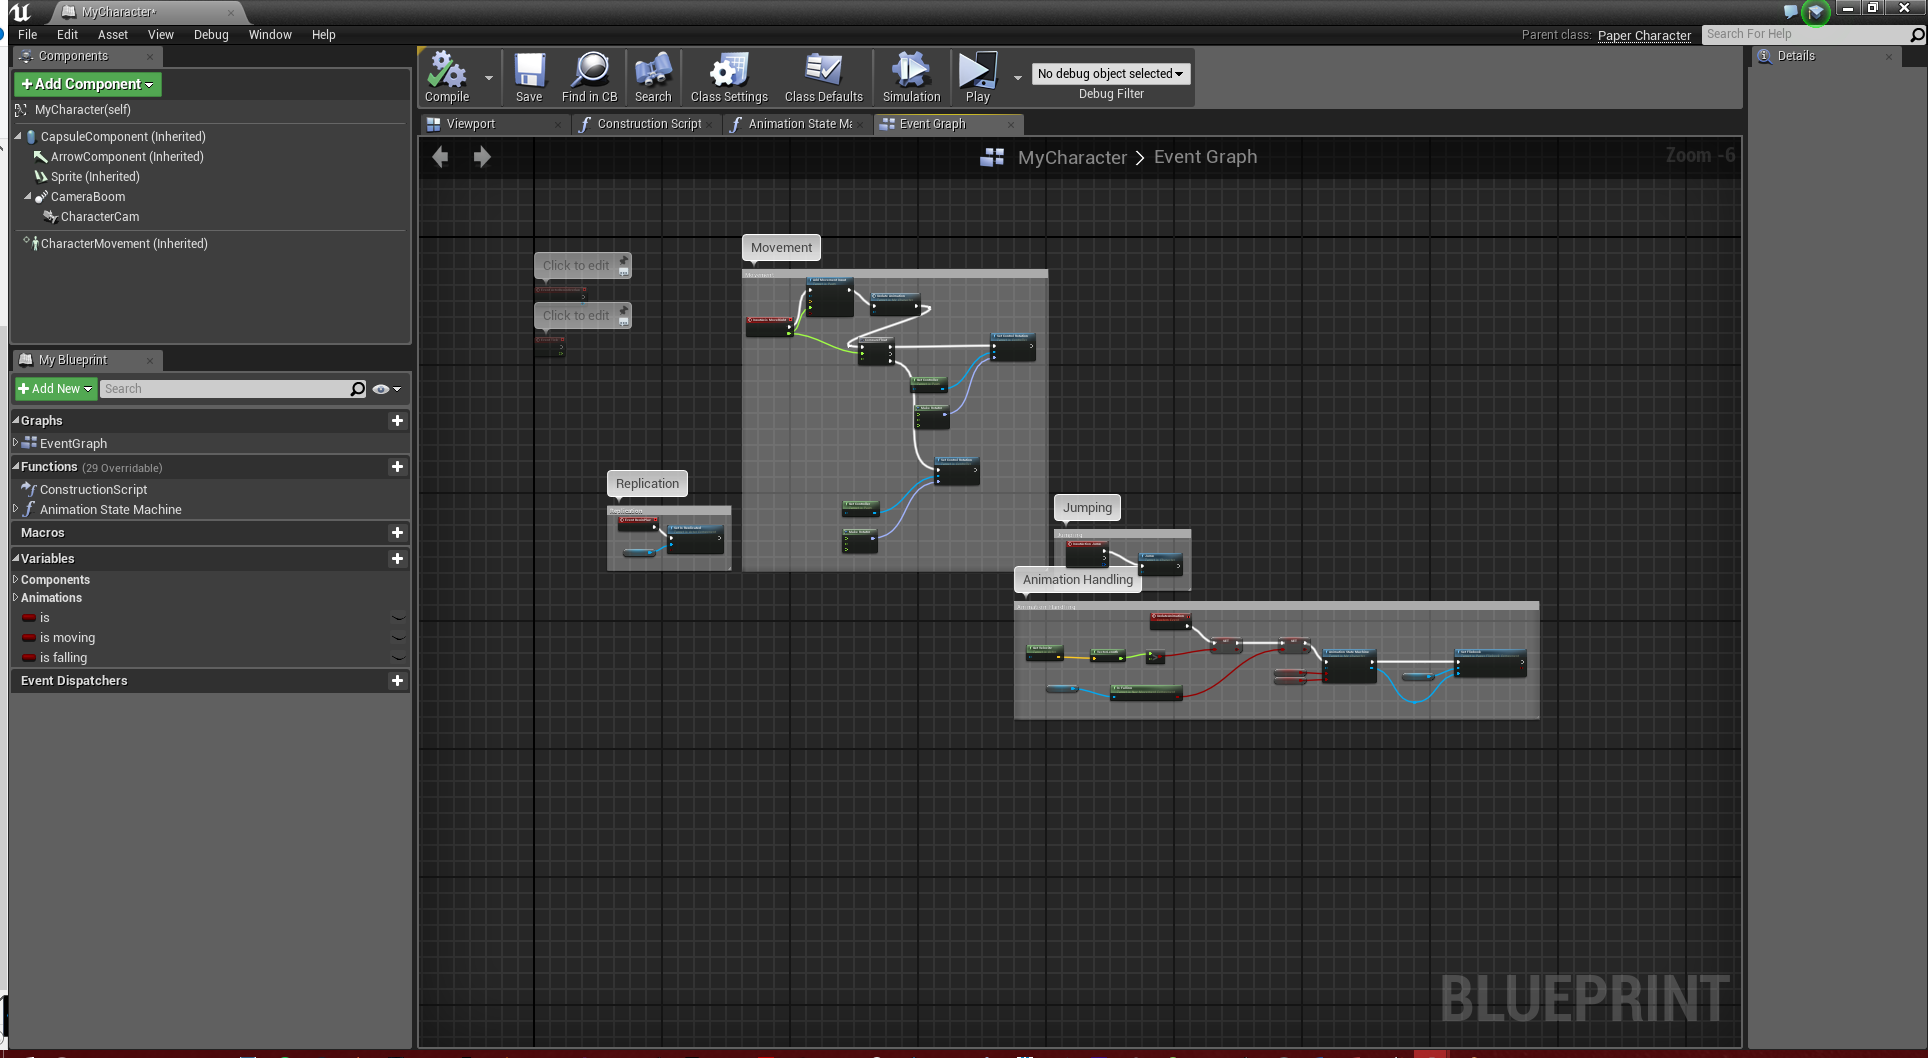Toggle editable eye for 'is falling' variable
Screen dimensions: 1928x1058
click(x=398, y=658)
